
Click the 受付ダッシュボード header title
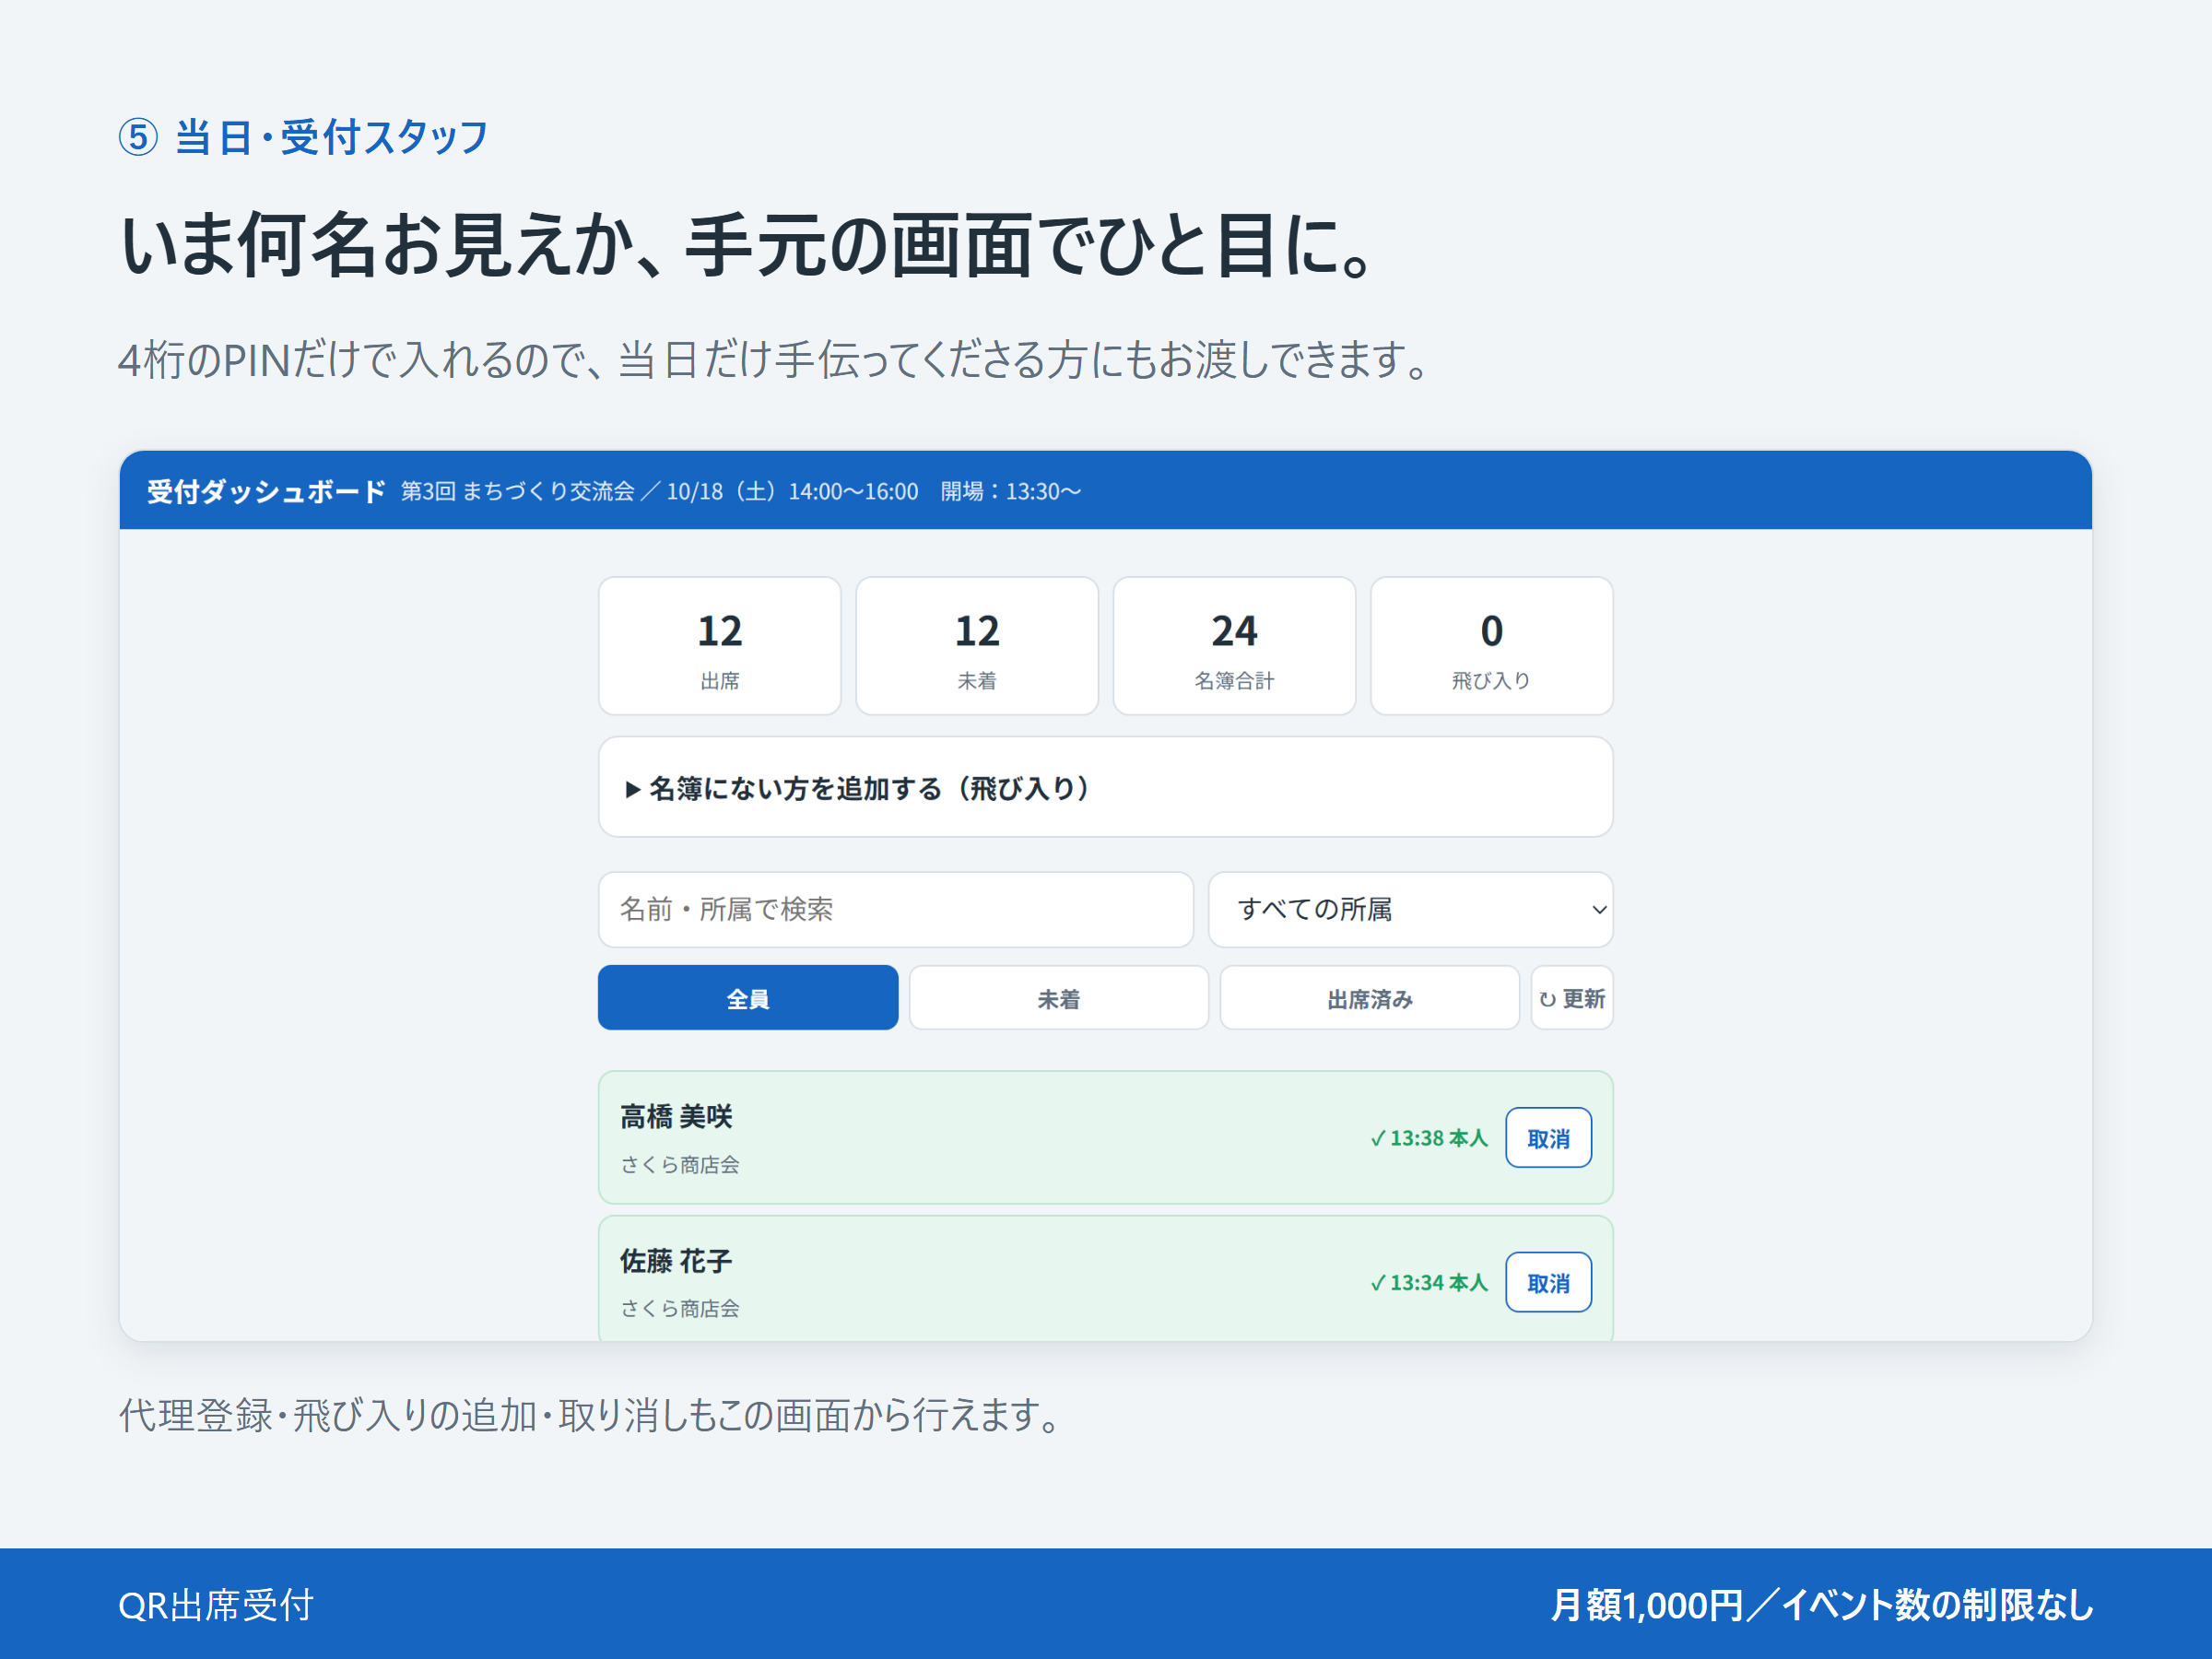266,491
